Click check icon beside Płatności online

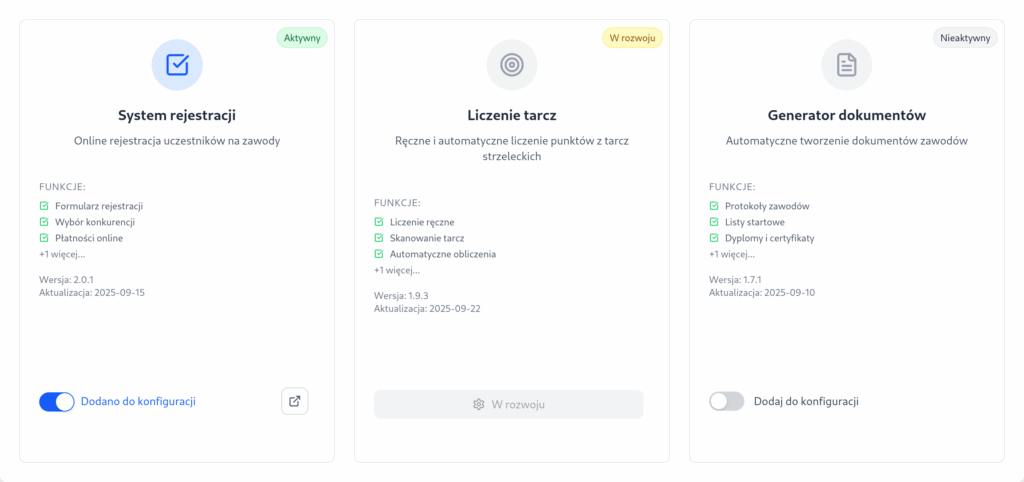[44, 238]
